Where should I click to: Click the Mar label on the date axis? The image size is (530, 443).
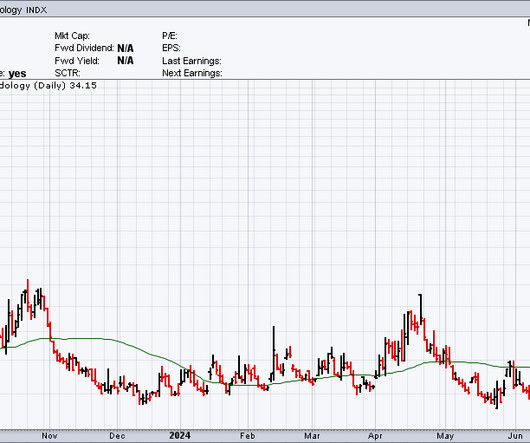point(312,436)
